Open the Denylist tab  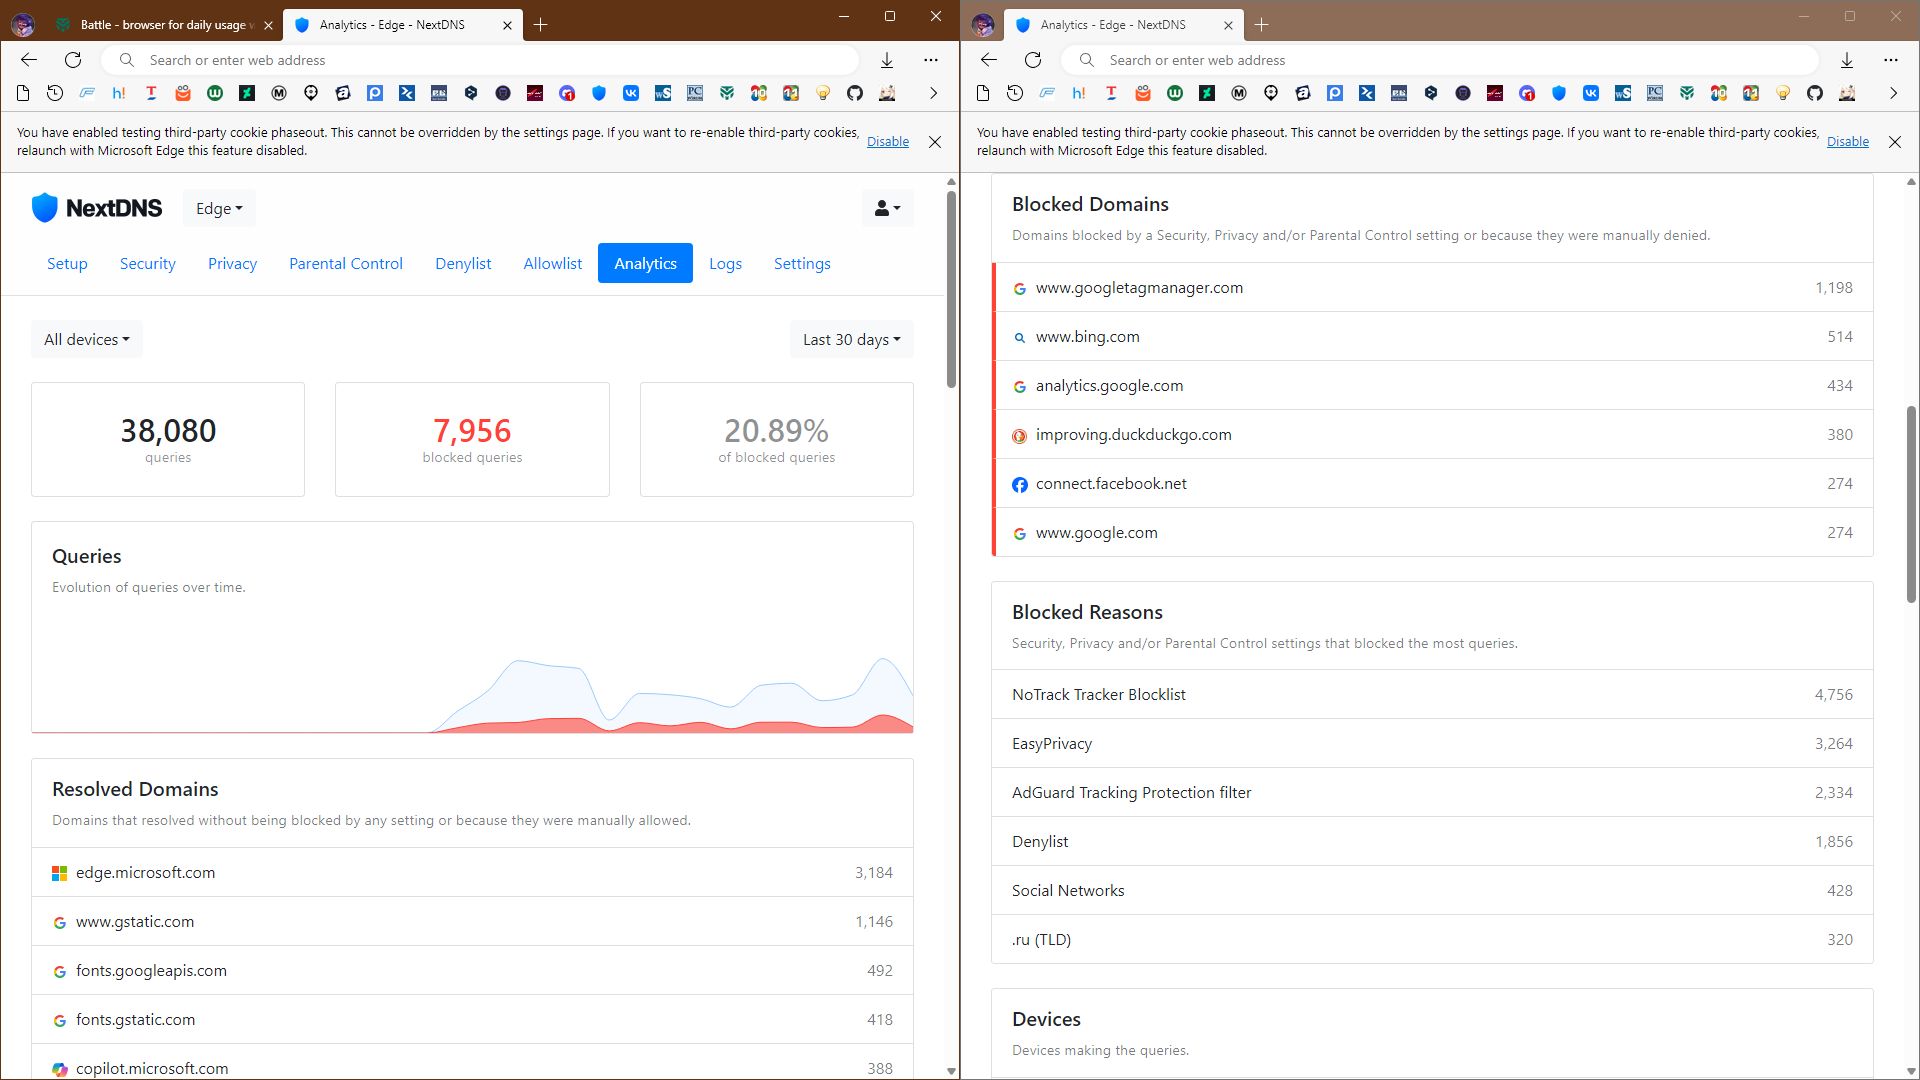coord(463,264)
